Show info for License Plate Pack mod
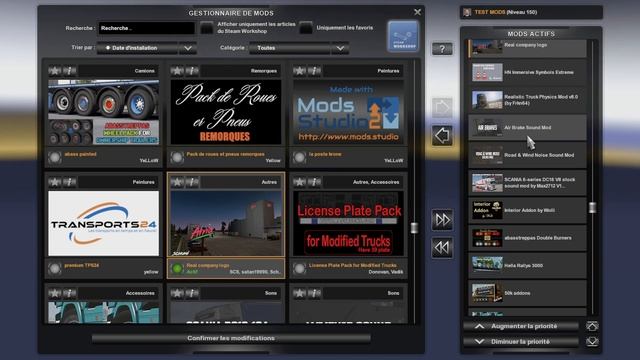The image size is (640, 360). coord(315,182)
